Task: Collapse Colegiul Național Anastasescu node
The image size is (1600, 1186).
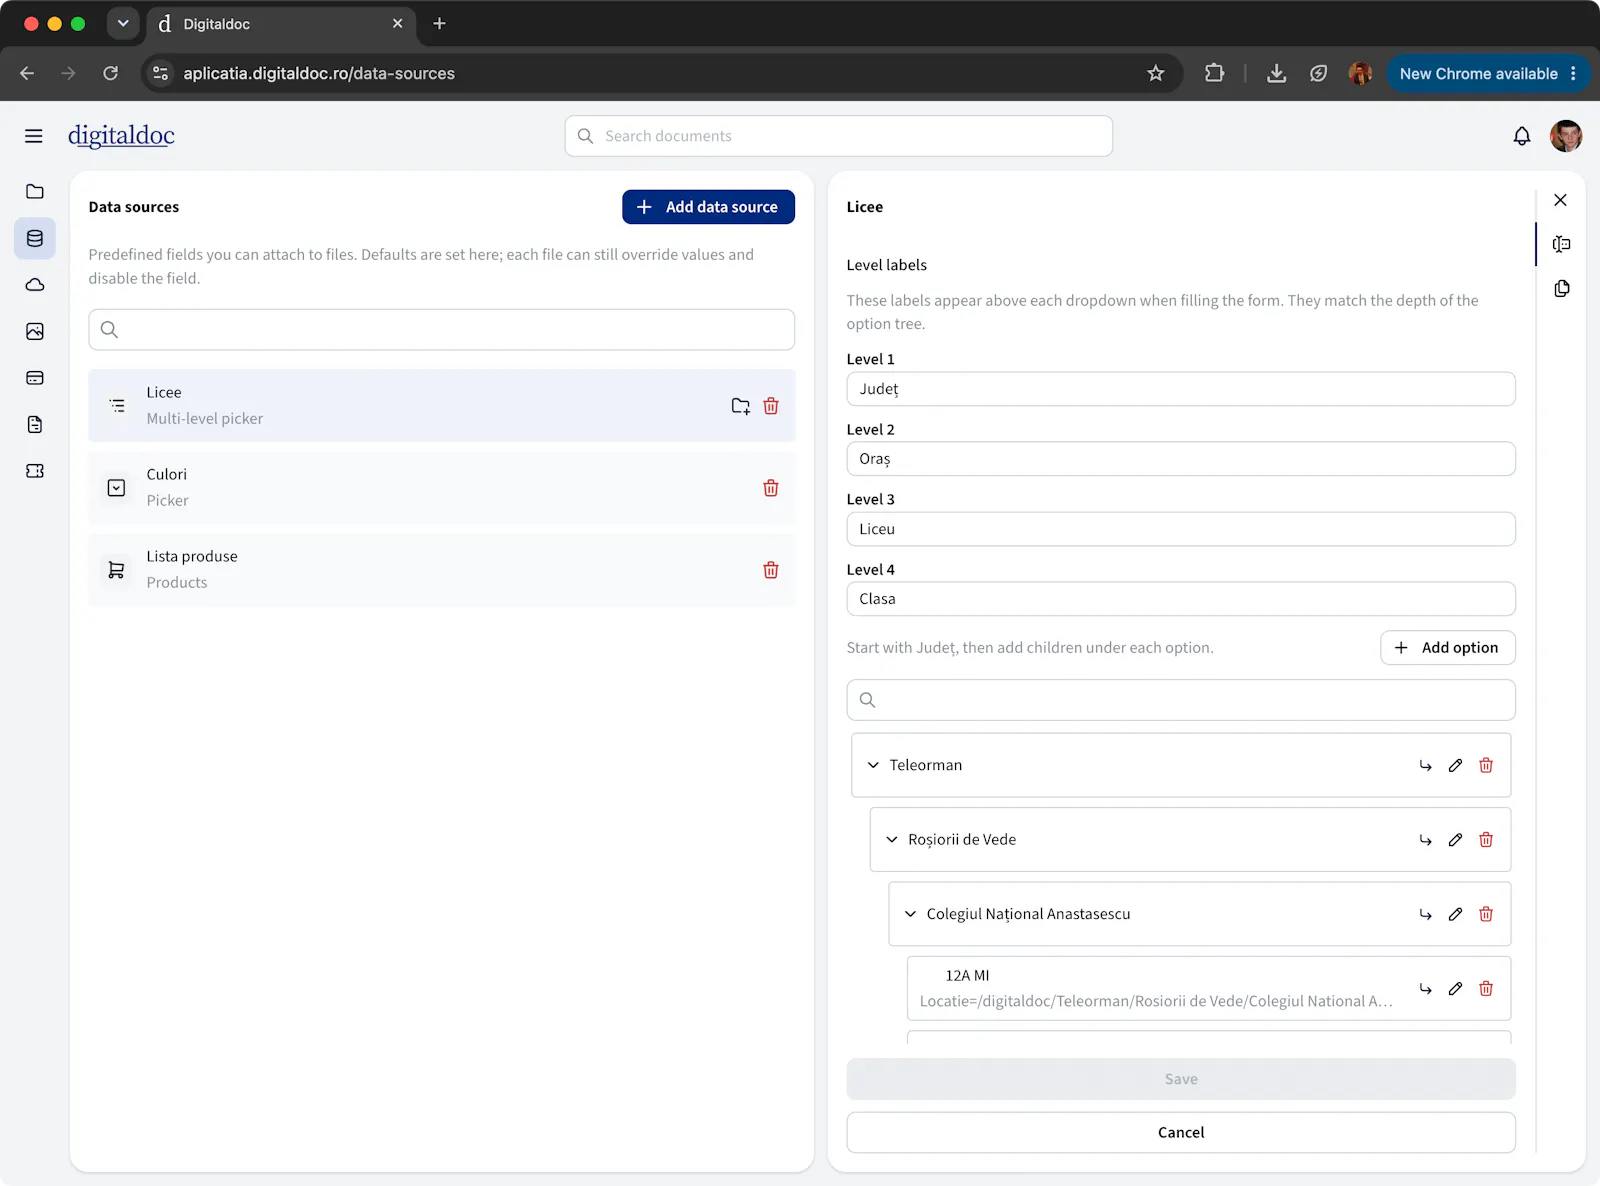Action: tap(910, 914)
